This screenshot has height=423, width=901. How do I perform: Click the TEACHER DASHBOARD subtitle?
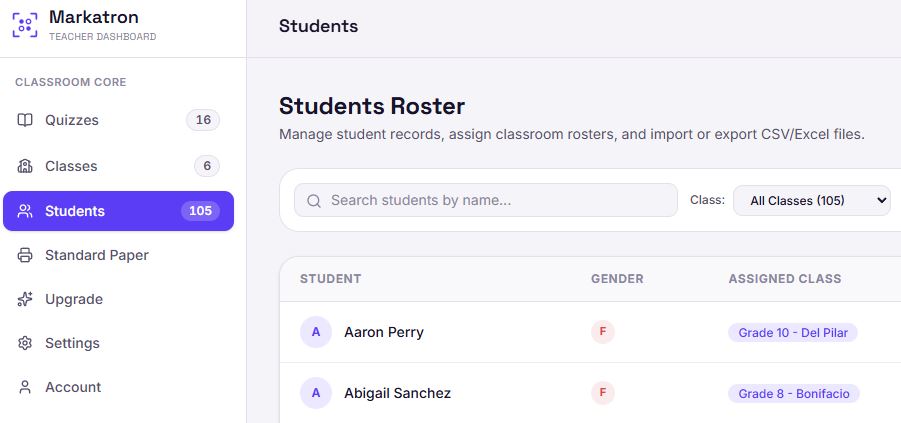[x=102, y=37]
